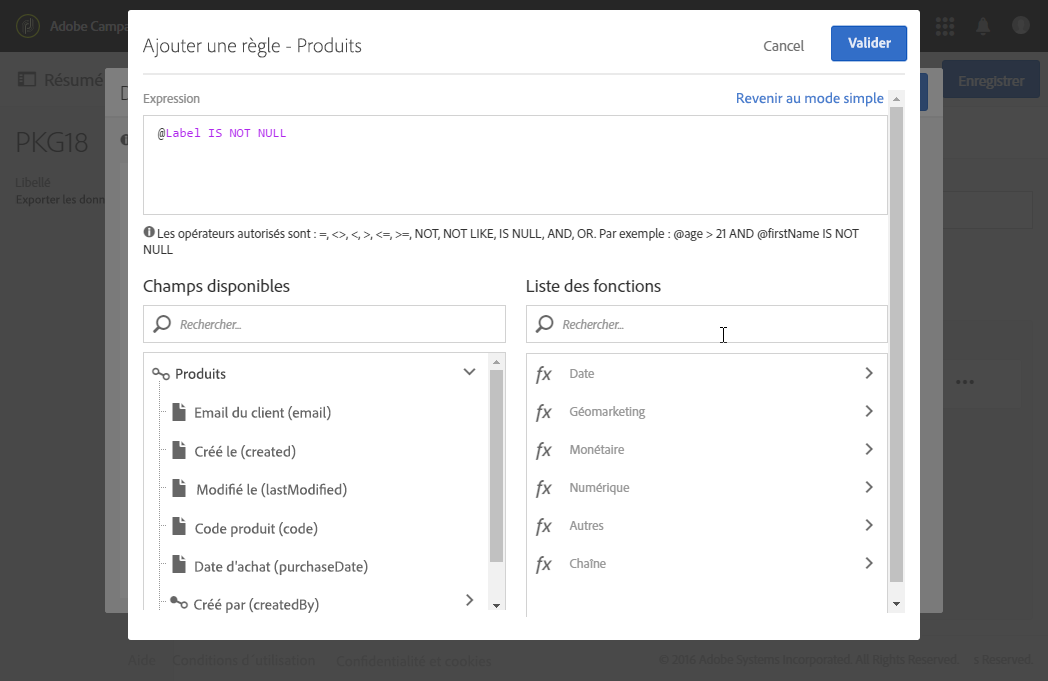Click Revenir au mode simple link
The image size is (1048, 681).
(x=809, y=98)
